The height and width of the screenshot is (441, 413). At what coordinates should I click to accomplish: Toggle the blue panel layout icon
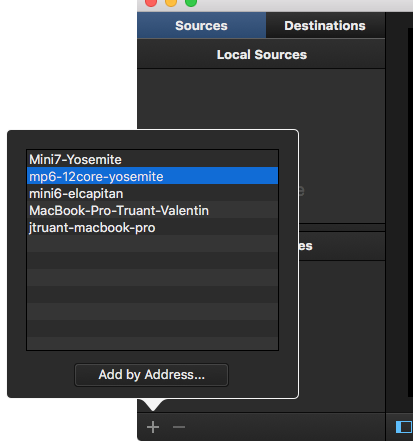404,427
